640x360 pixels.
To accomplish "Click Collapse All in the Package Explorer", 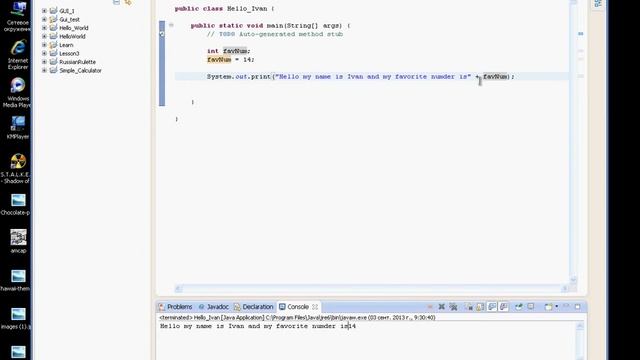I will pyautogui.click(x=116, y=2).
